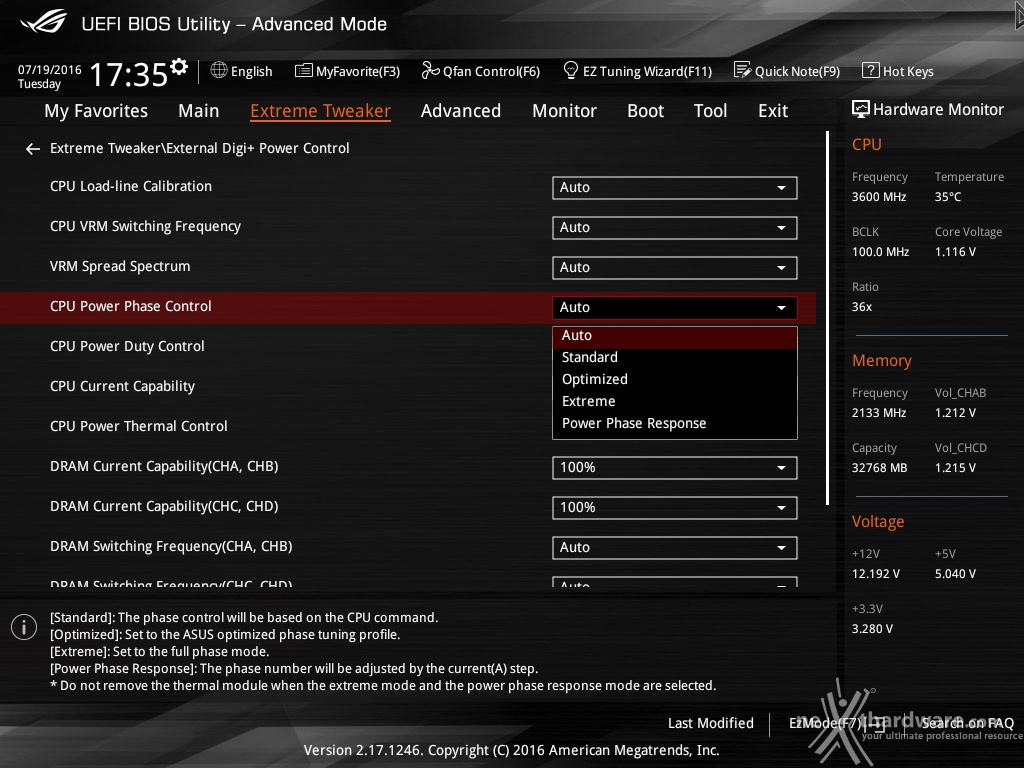
Task: Open VRM Spread Spectrum dropdown
Action: click(x=675, y=268)
